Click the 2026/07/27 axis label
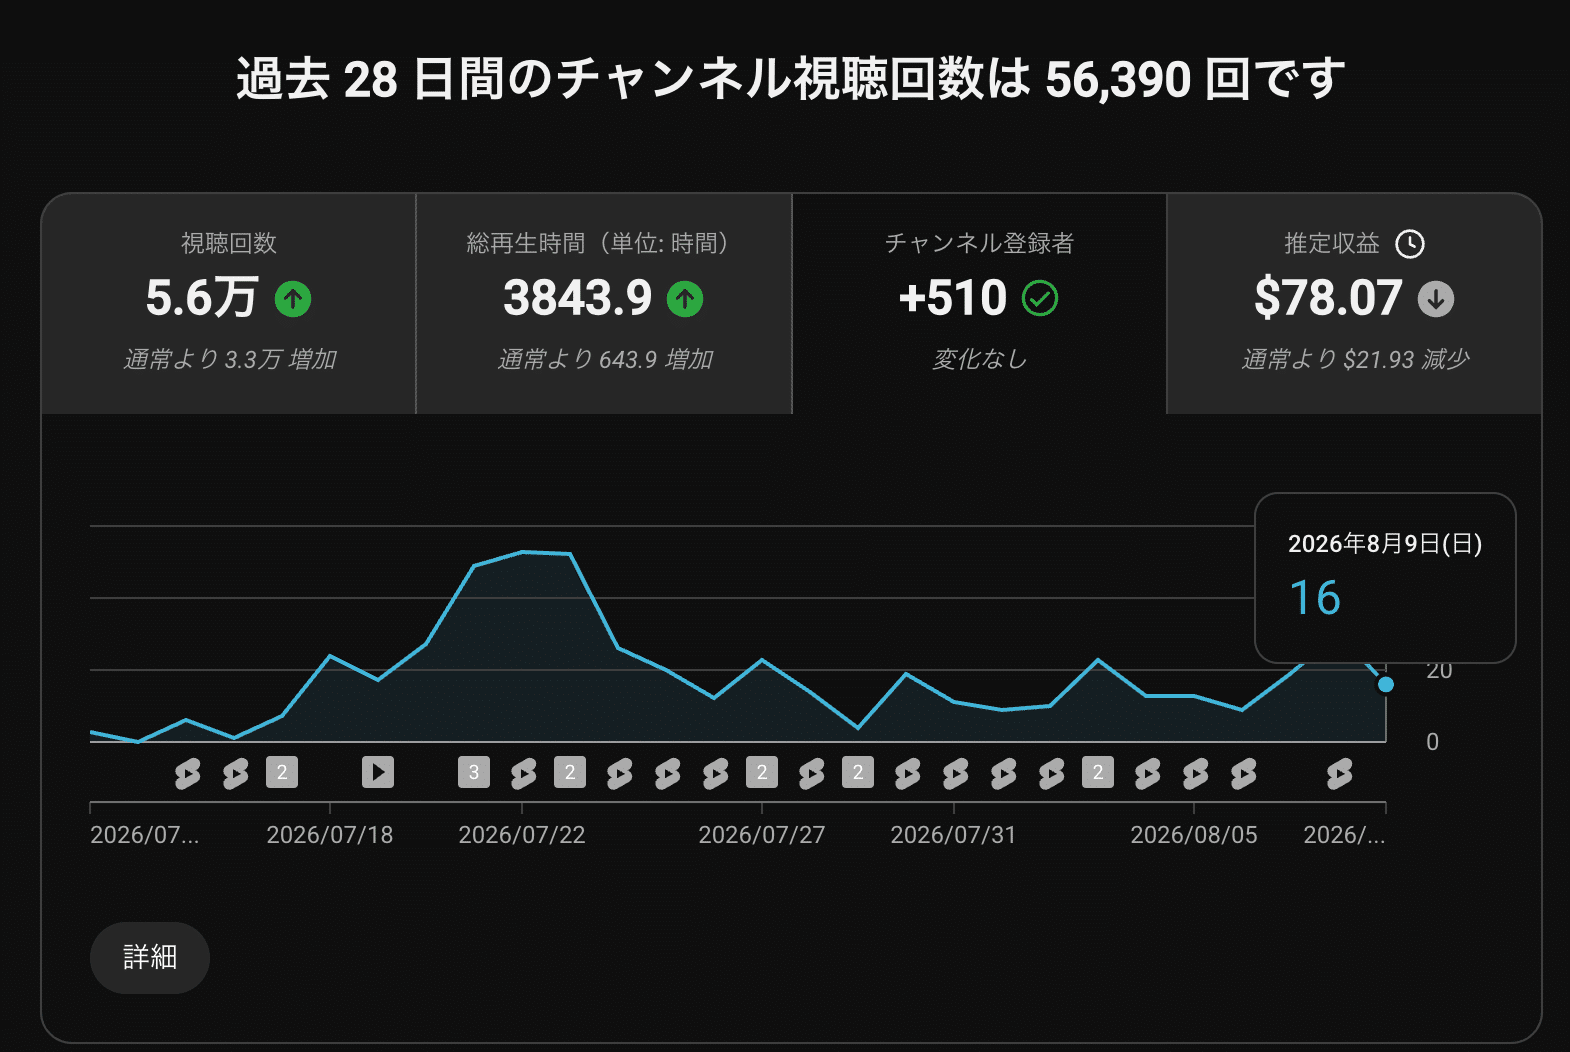Screen dimensions: 1570x1052 (762, 835)
